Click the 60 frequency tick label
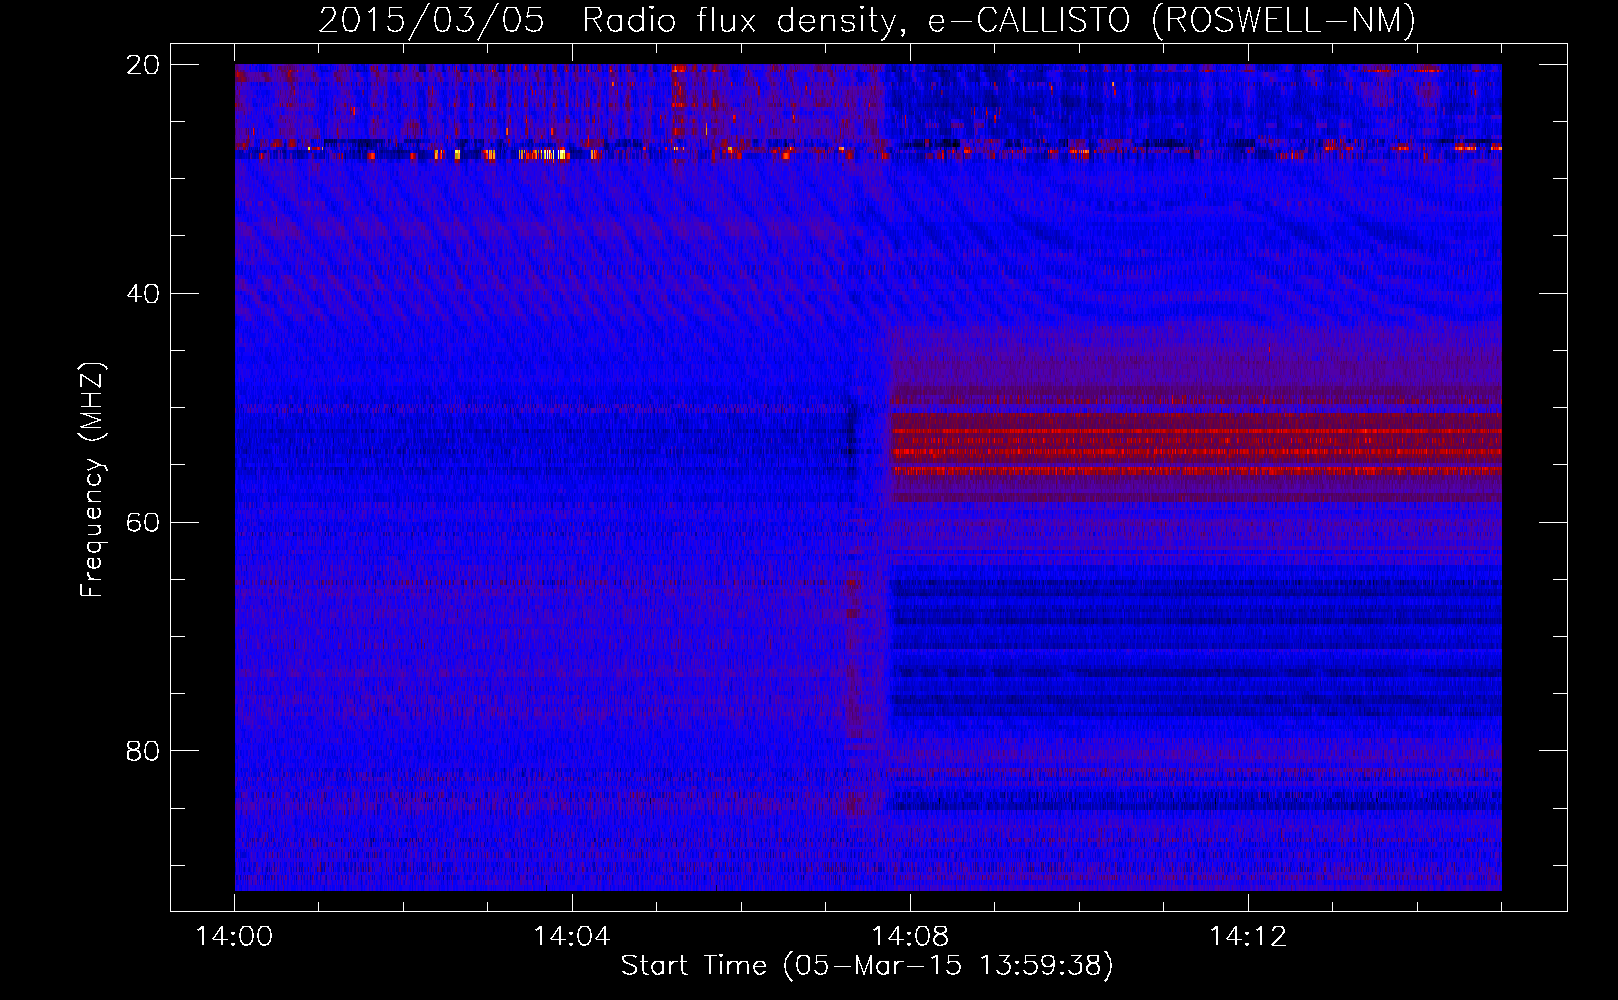 [x=143, y=522]
